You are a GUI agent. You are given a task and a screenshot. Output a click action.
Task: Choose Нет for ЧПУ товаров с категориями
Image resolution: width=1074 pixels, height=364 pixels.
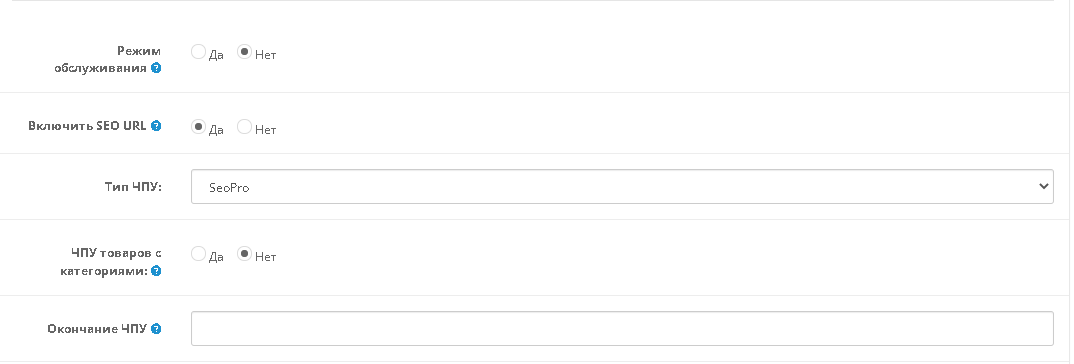244,254
